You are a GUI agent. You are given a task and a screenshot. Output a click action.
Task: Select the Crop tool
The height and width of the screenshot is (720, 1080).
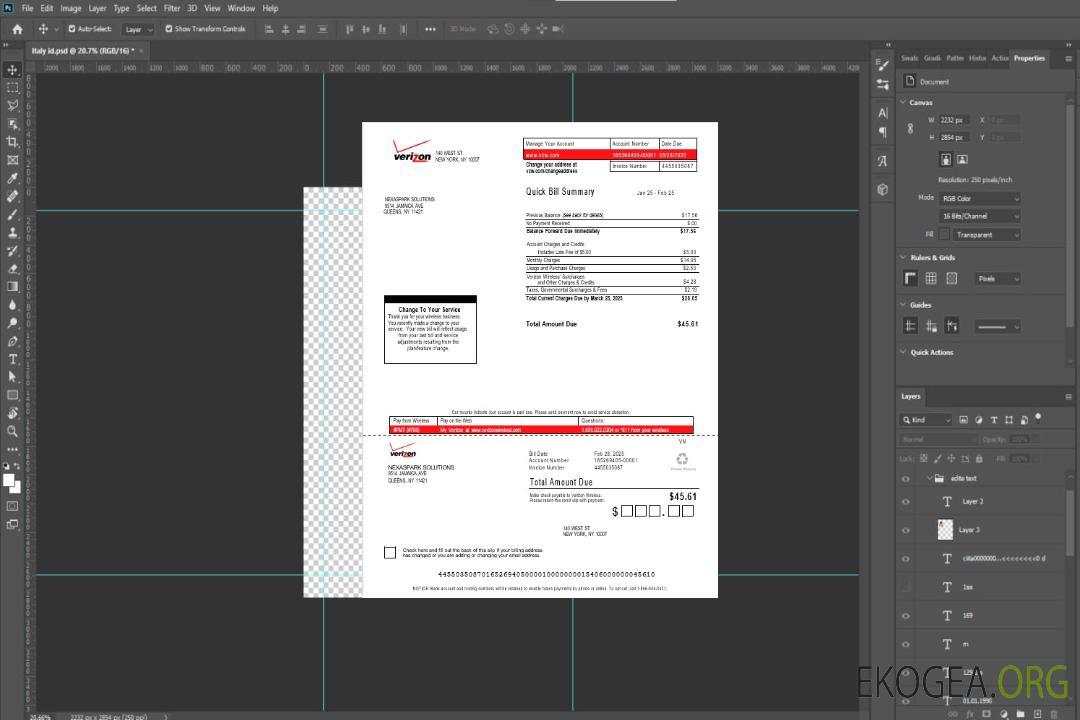point(12,141)
